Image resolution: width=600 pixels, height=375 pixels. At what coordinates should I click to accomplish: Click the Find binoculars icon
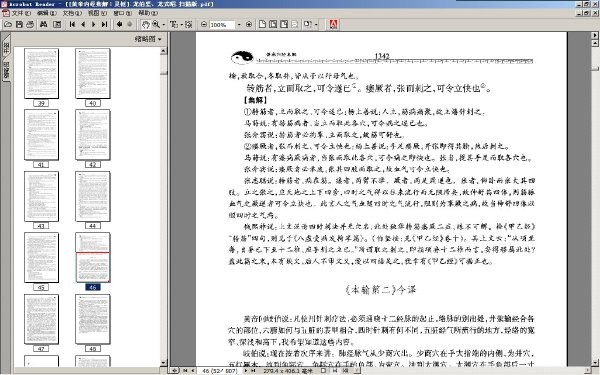(x=43, y=24)
